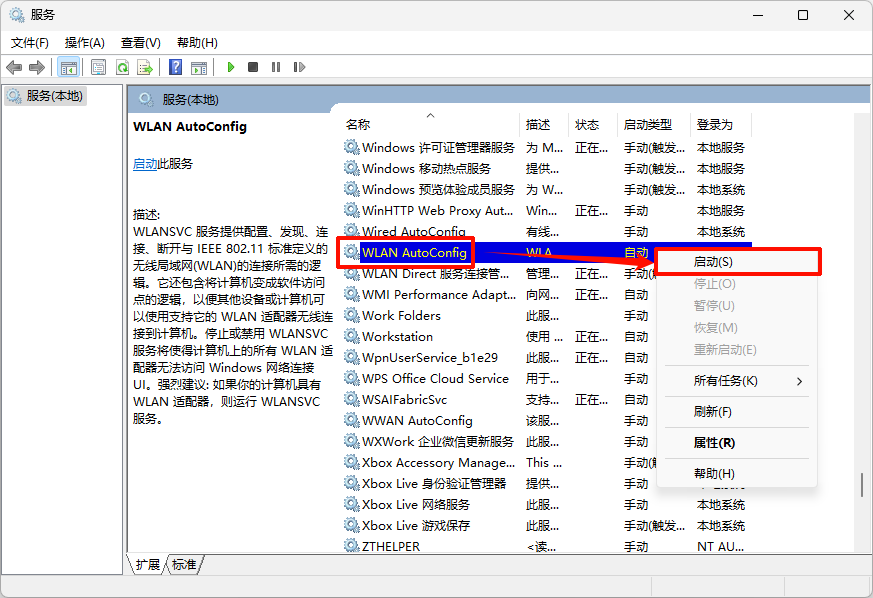Viewport: 873px width, 598px height.
Task: Open the 帮助(H) menu in menu bar
Action: pyautogui.click(x=197, y=43)
